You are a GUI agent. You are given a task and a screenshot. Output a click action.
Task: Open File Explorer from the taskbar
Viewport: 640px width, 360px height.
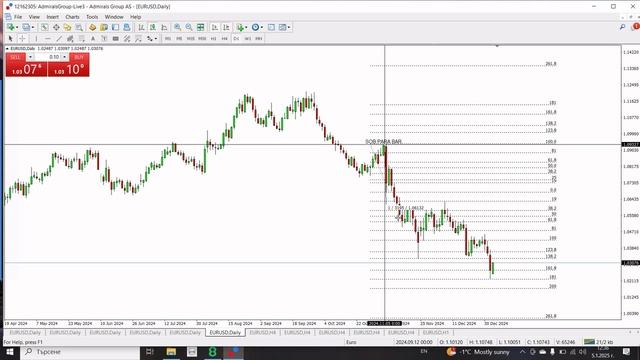tap(171, 352)
